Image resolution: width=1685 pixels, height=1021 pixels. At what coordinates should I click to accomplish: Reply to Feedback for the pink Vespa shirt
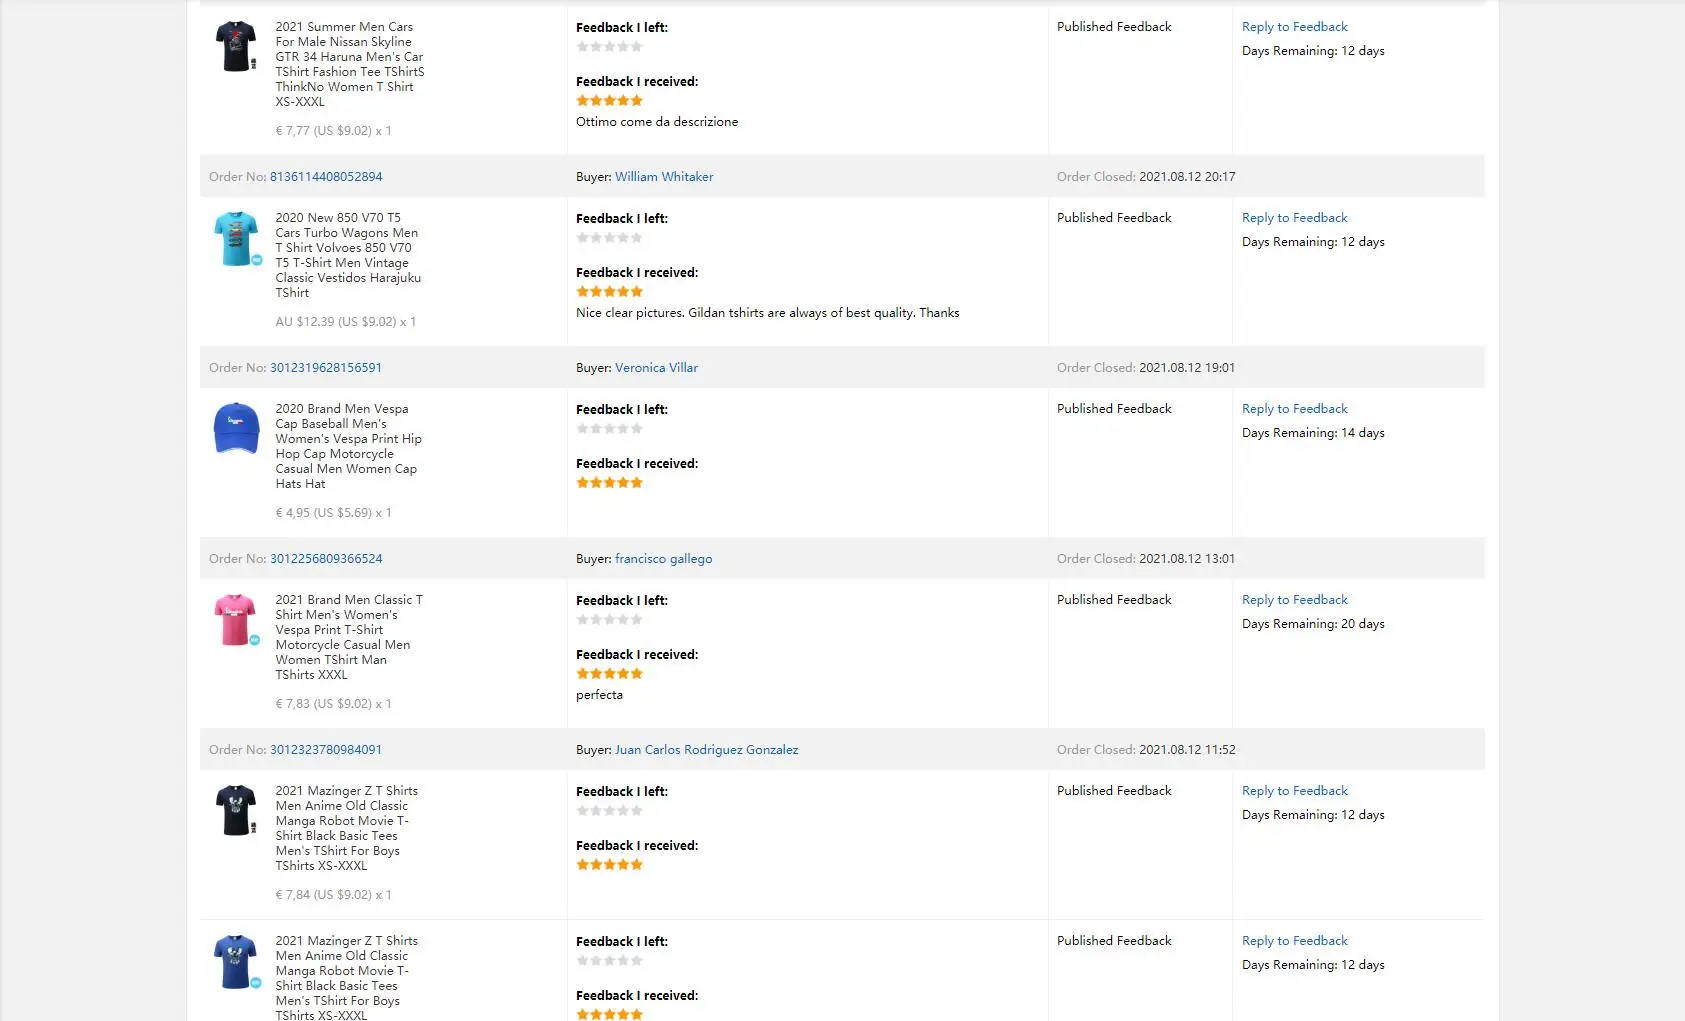click(1294, 600)
